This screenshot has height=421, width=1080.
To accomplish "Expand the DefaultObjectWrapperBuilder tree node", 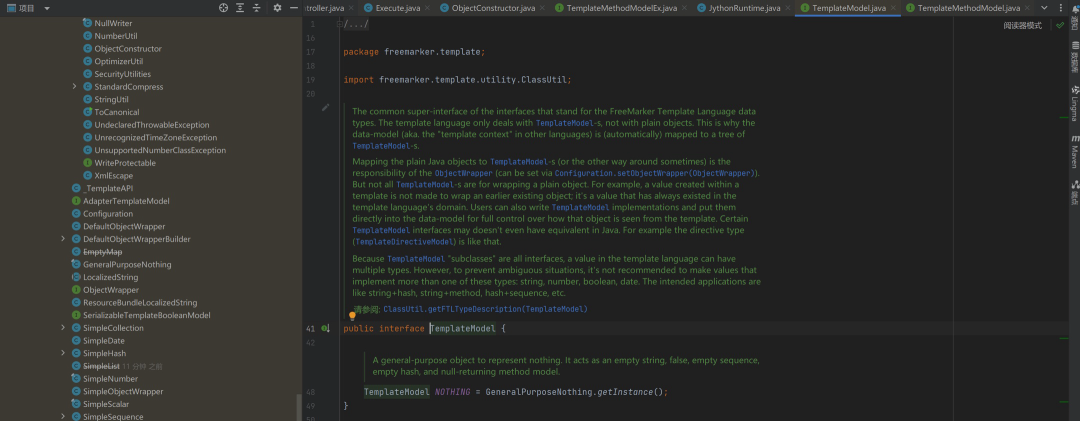I will (x=63, y=239).
